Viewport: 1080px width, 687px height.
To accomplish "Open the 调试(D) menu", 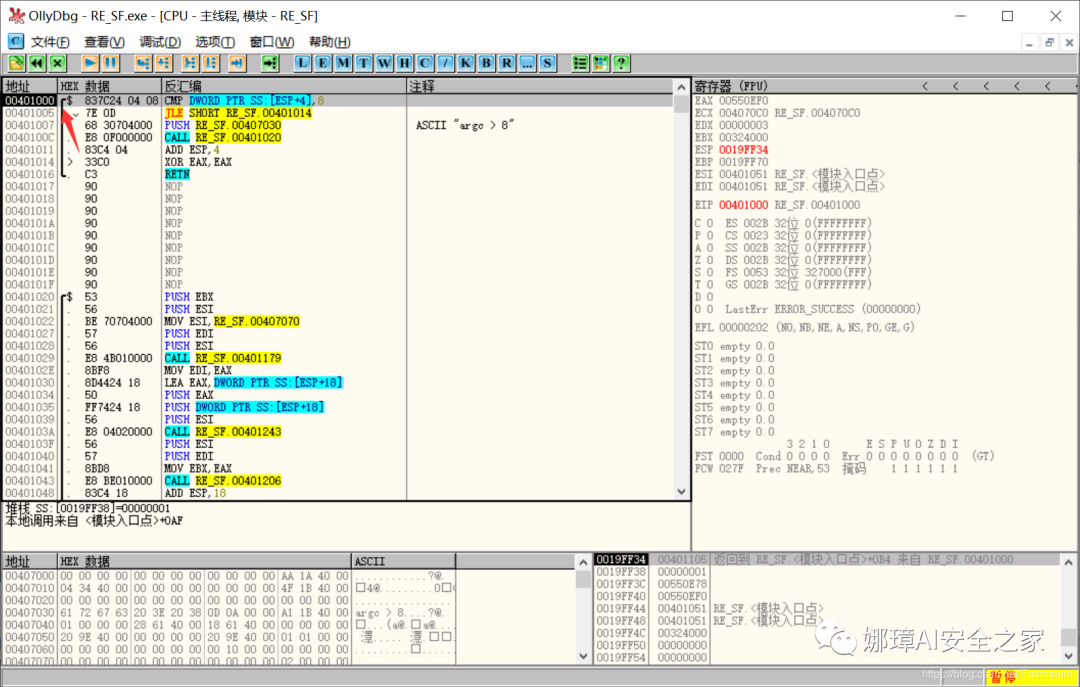I will [x=160, y=42].
